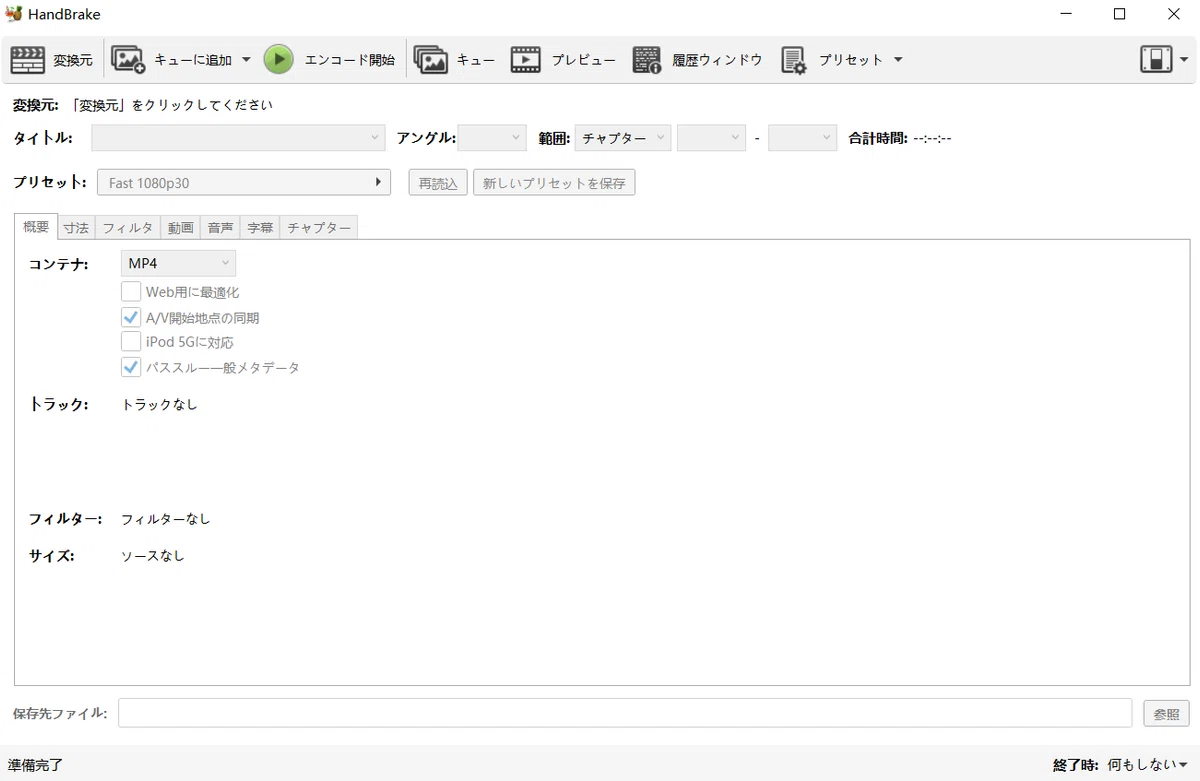Viewport: 1200px width, 781px height.
Task: Click the エンコード開始 label
Action: point(350,60)
